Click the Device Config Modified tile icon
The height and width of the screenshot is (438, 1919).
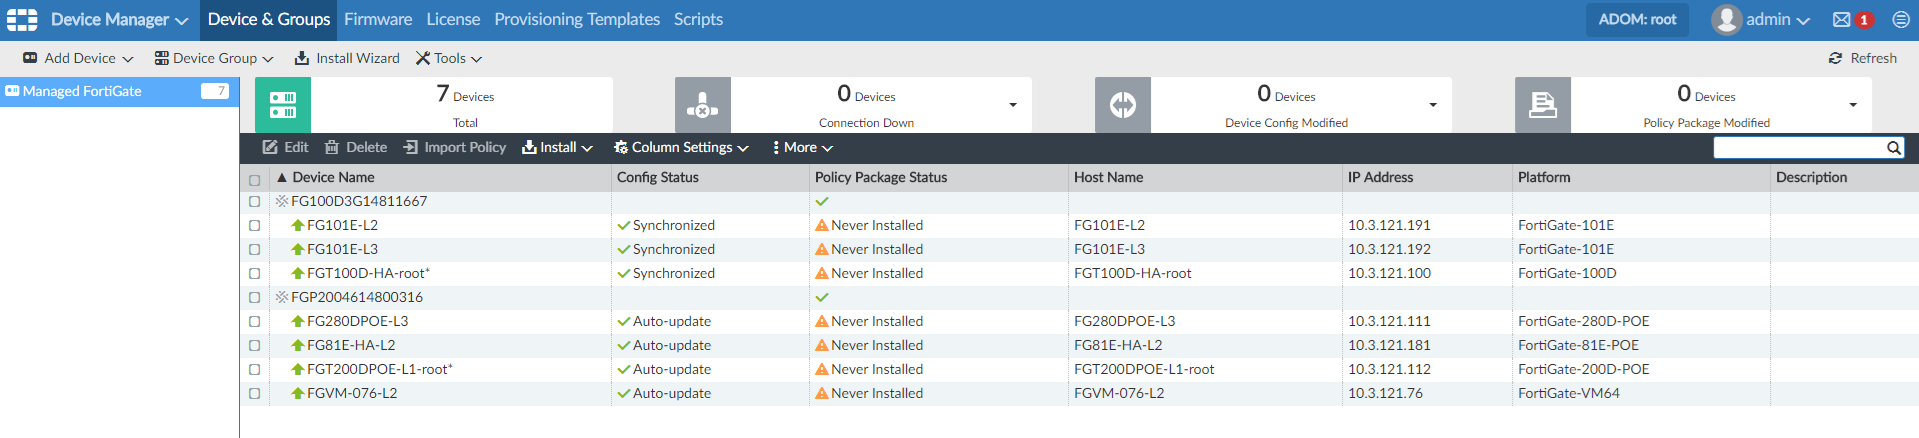[x=1123, y=105]
